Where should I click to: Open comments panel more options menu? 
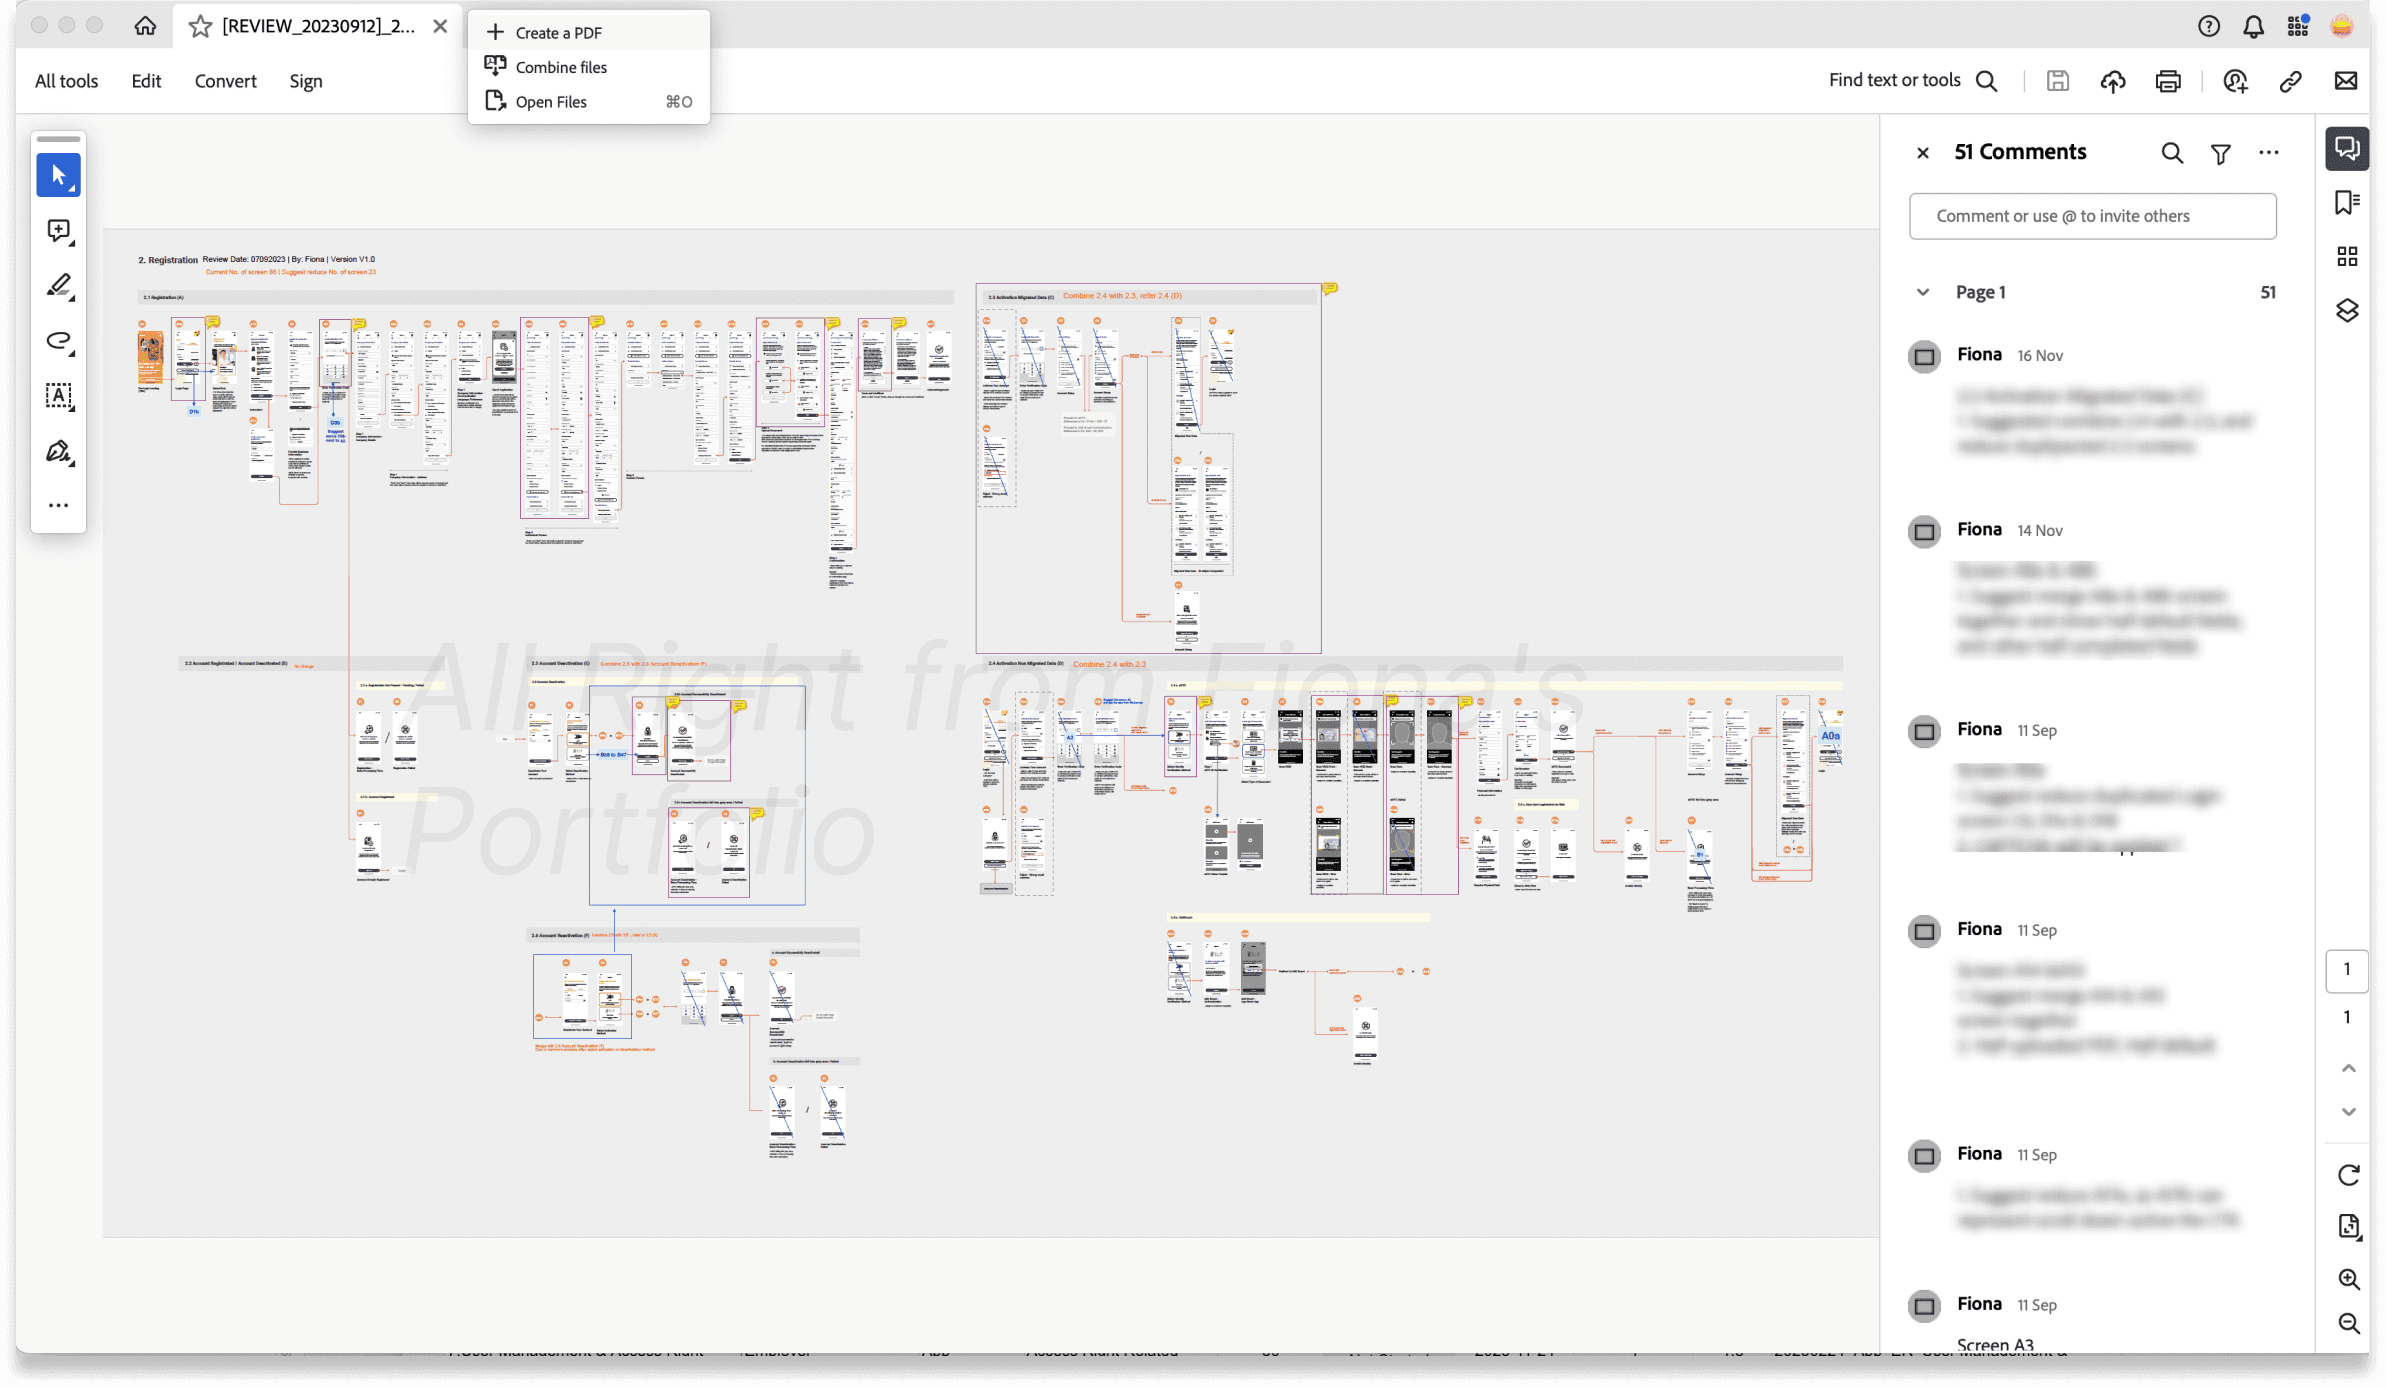[x=2268, y=153]
